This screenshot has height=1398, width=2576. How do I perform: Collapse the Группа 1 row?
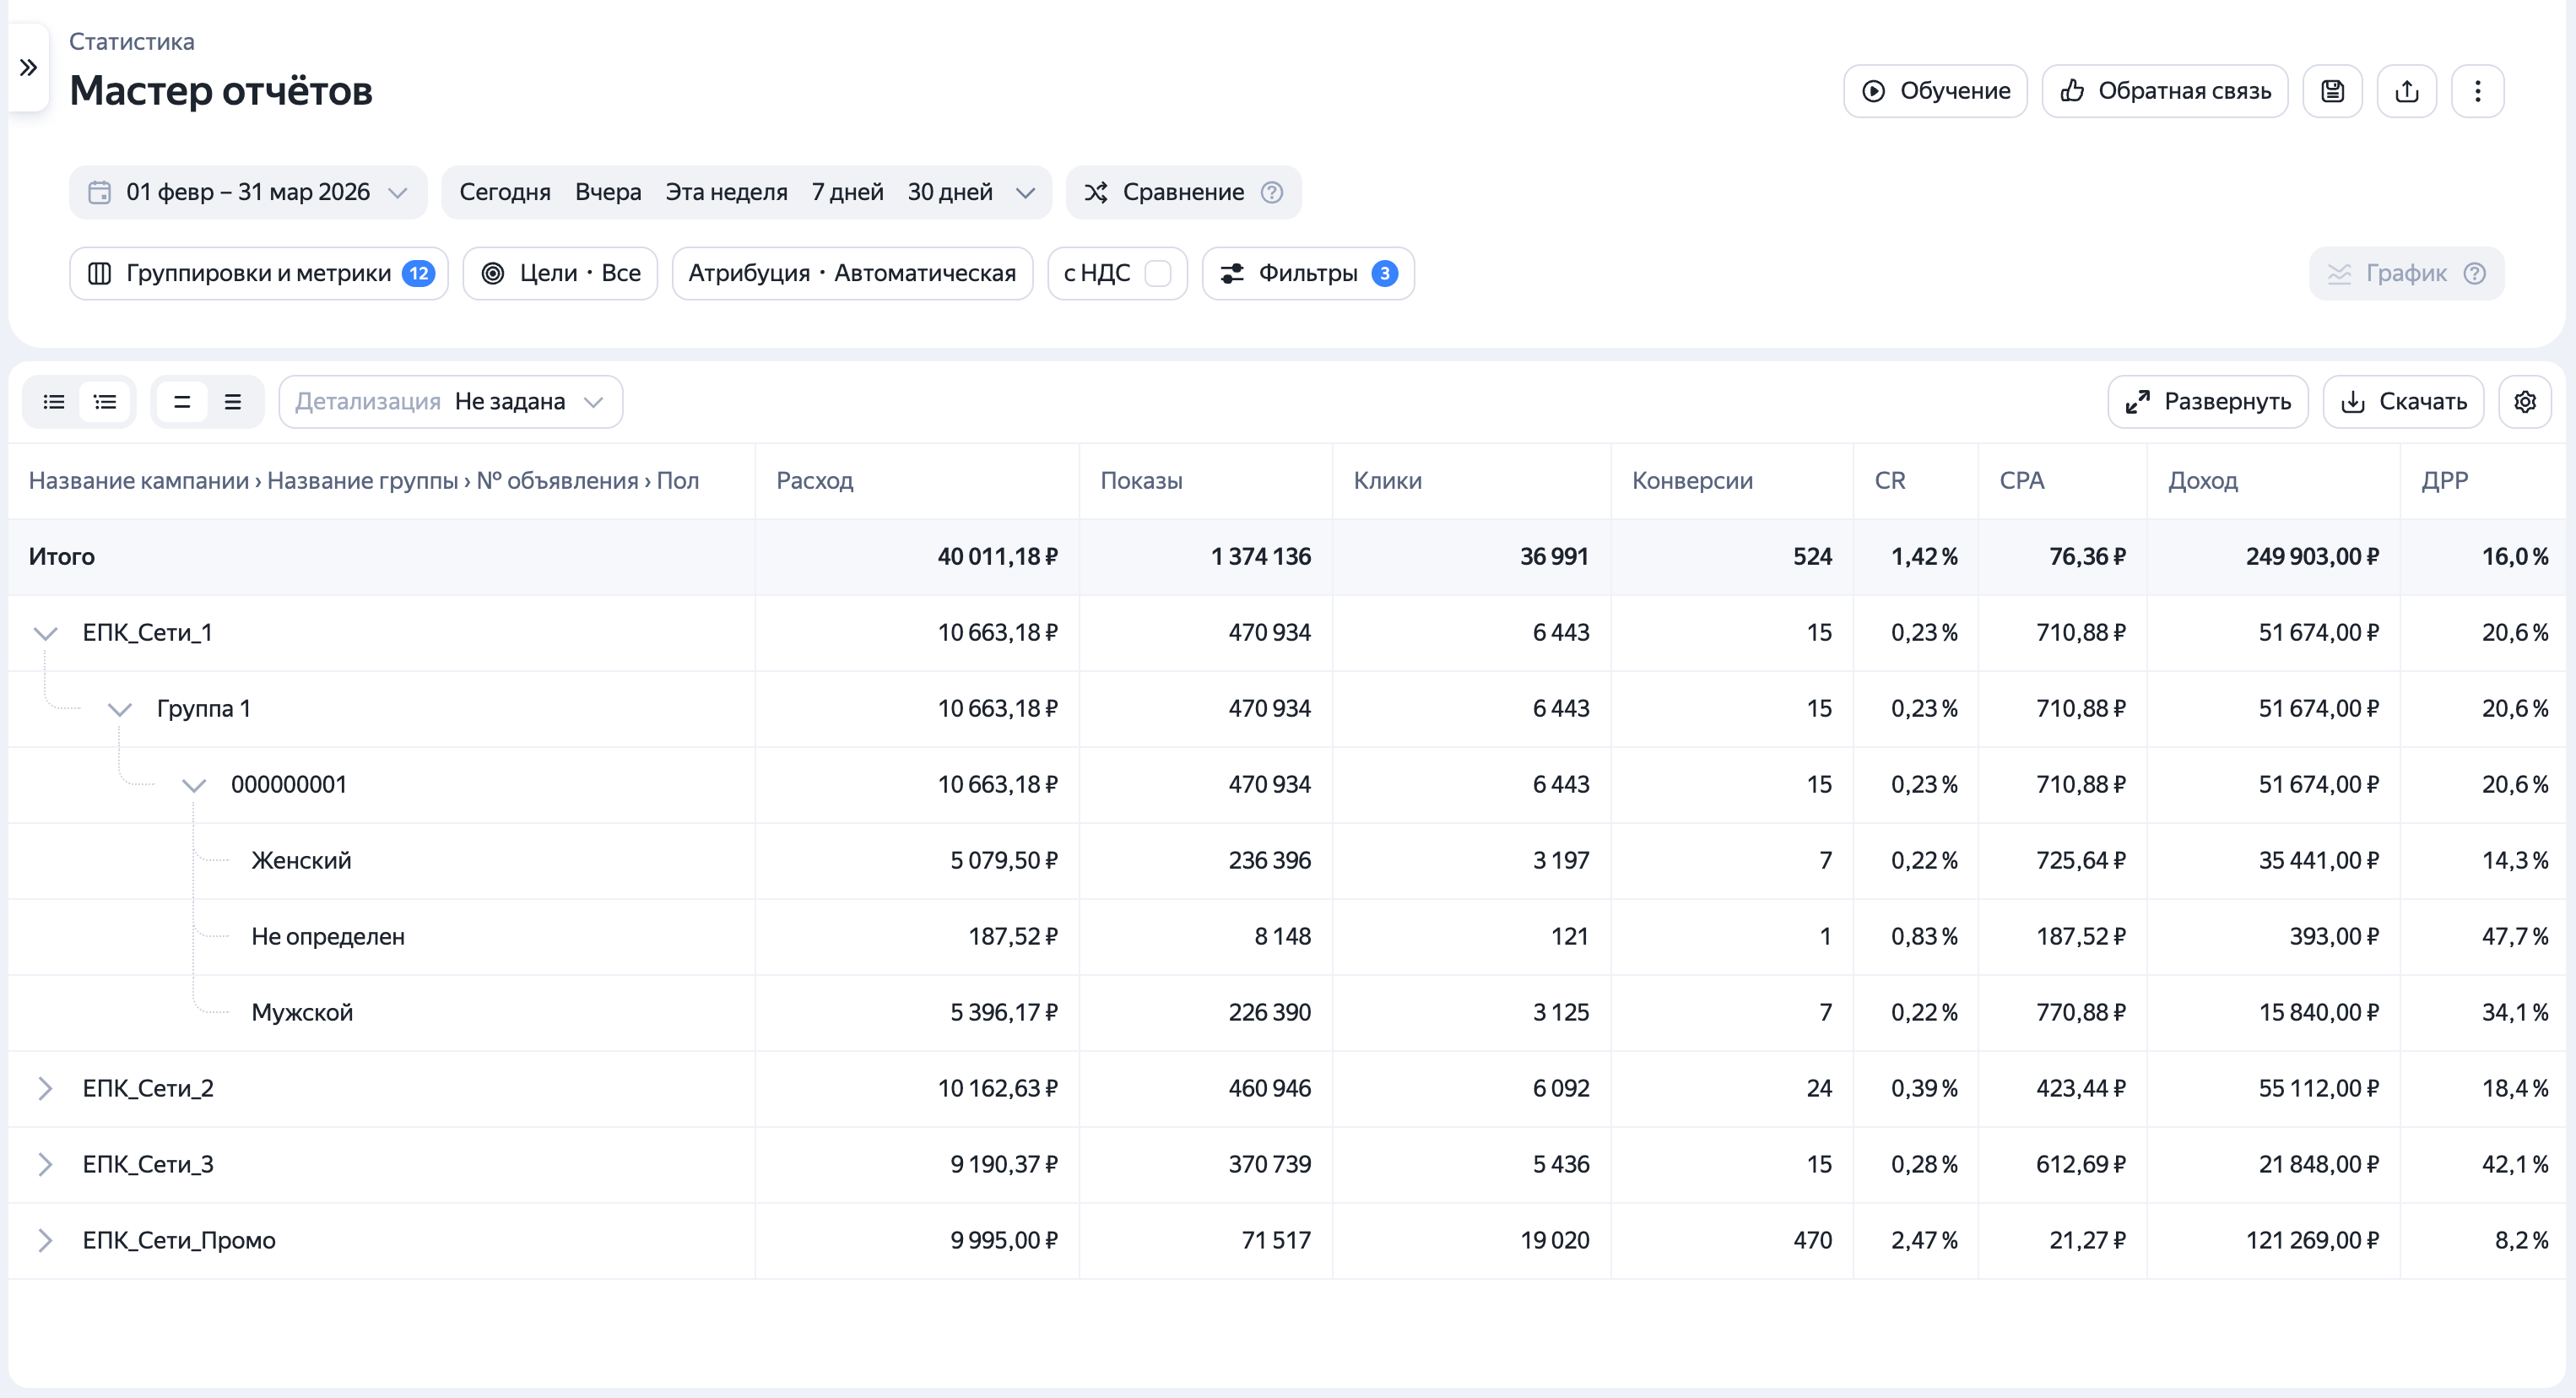point(120,709)
